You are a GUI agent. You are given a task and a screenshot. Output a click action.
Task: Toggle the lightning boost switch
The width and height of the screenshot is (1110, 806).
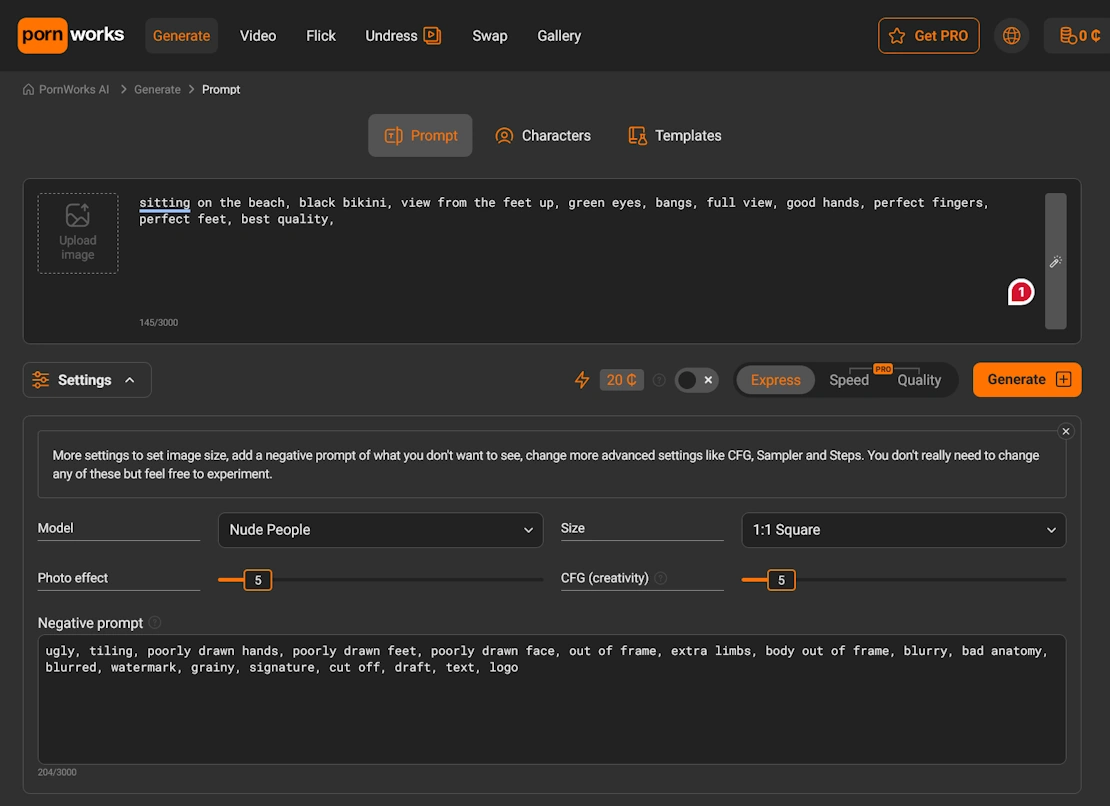(696, 380)
